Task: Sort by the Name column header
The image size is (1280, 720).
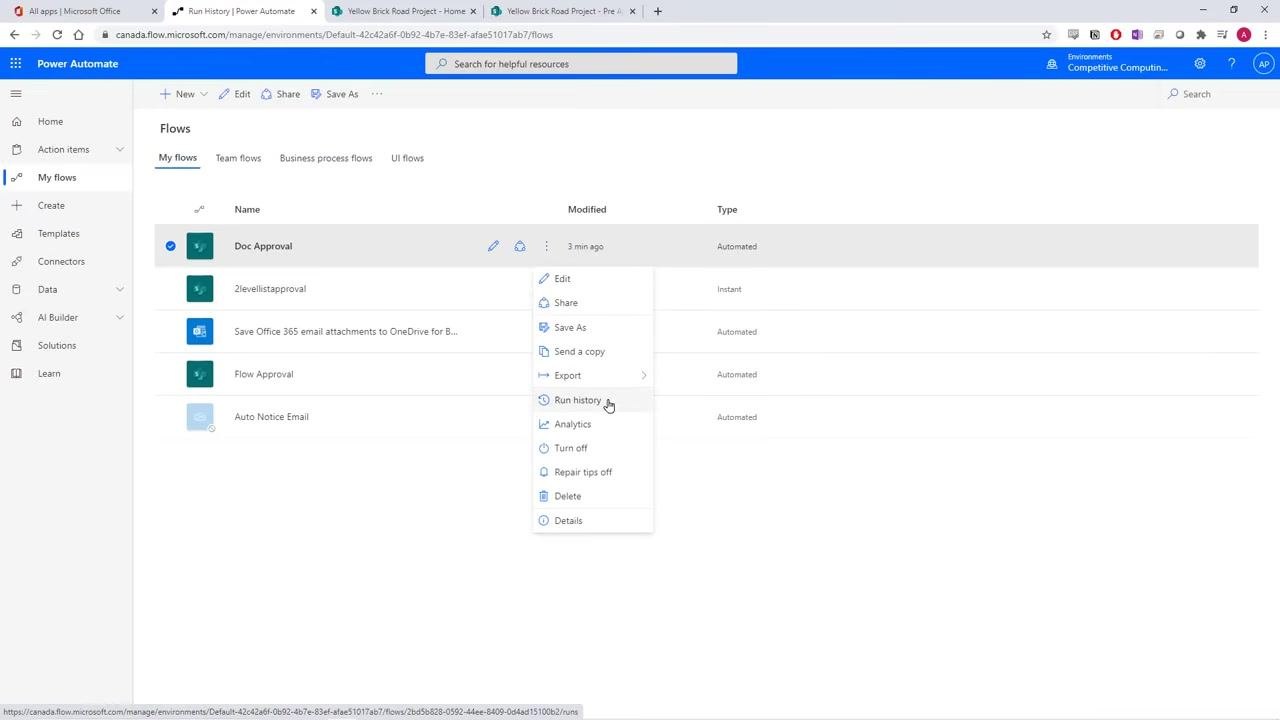Action: (x=247, y=209)
